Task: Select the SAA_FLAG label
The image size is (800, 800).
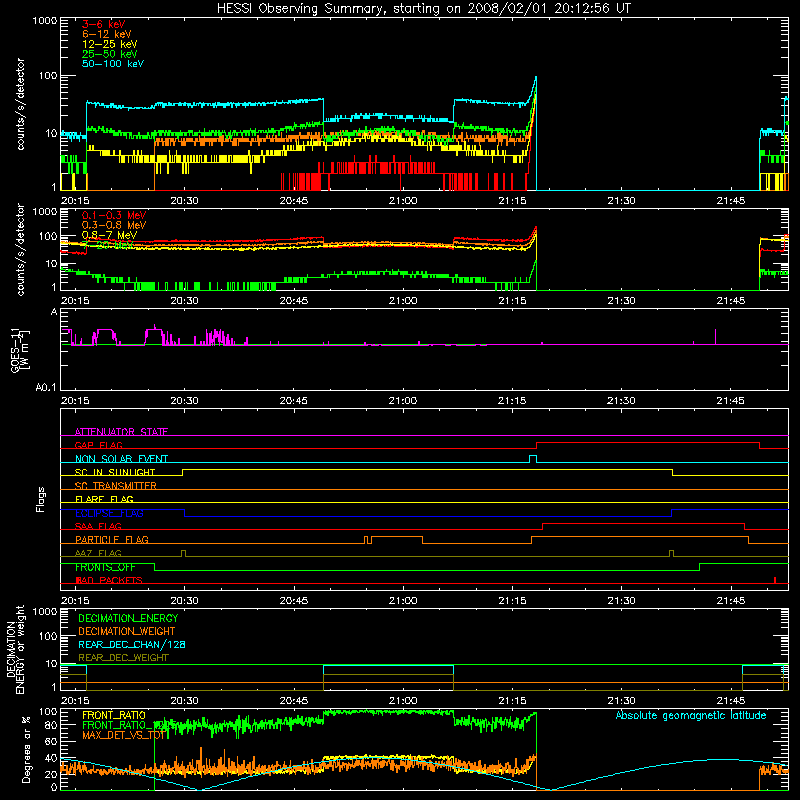Action: (x=98, y=526)
